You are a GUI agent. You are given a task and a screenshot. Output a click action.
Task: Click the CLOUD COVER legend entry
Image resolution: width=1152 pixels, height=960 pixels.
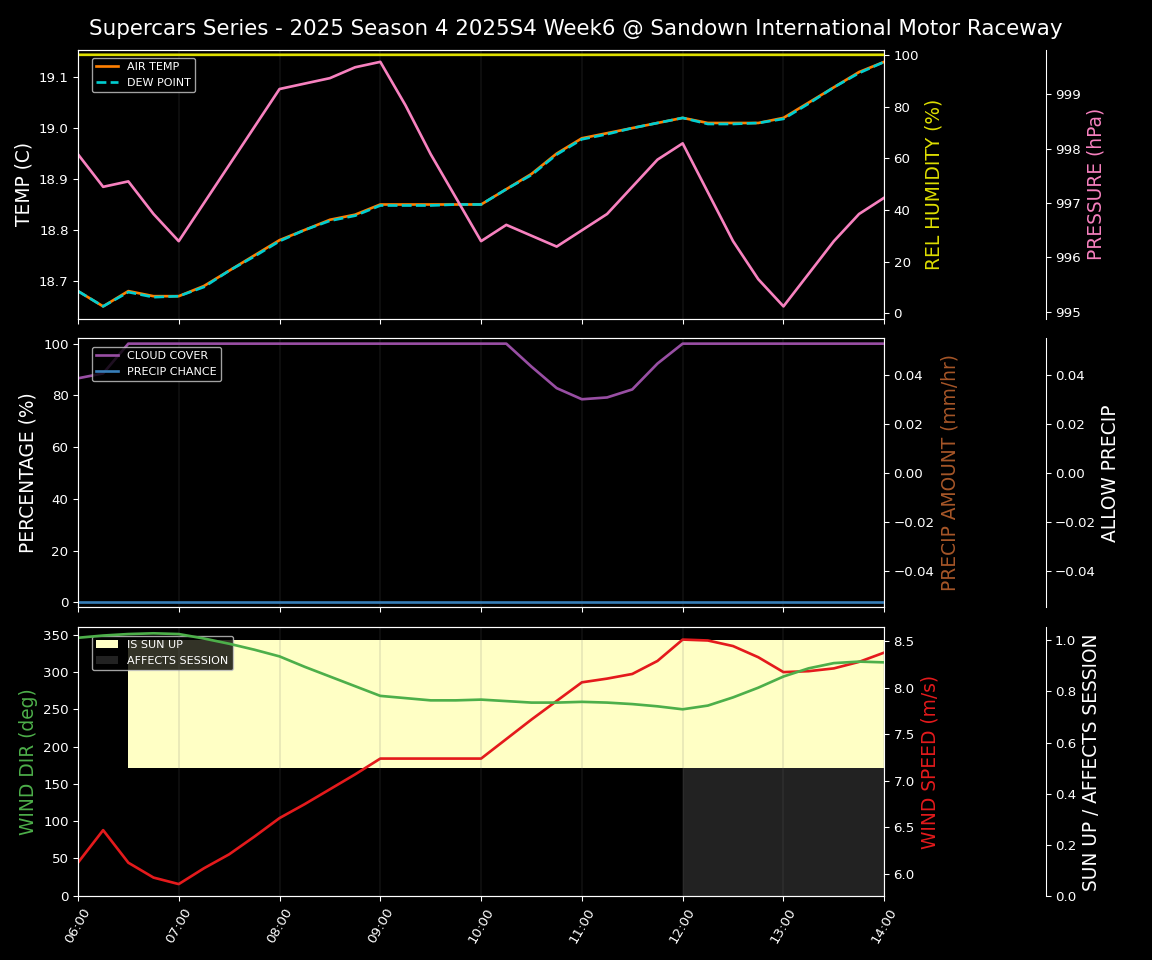(x=167, y=356)
